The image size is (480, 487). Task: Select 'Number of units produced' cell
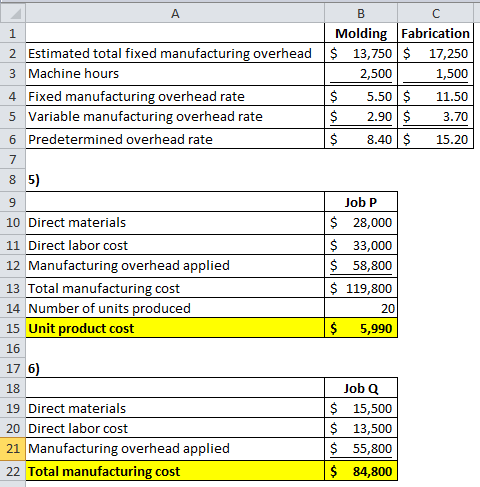[x=175, y=308]
